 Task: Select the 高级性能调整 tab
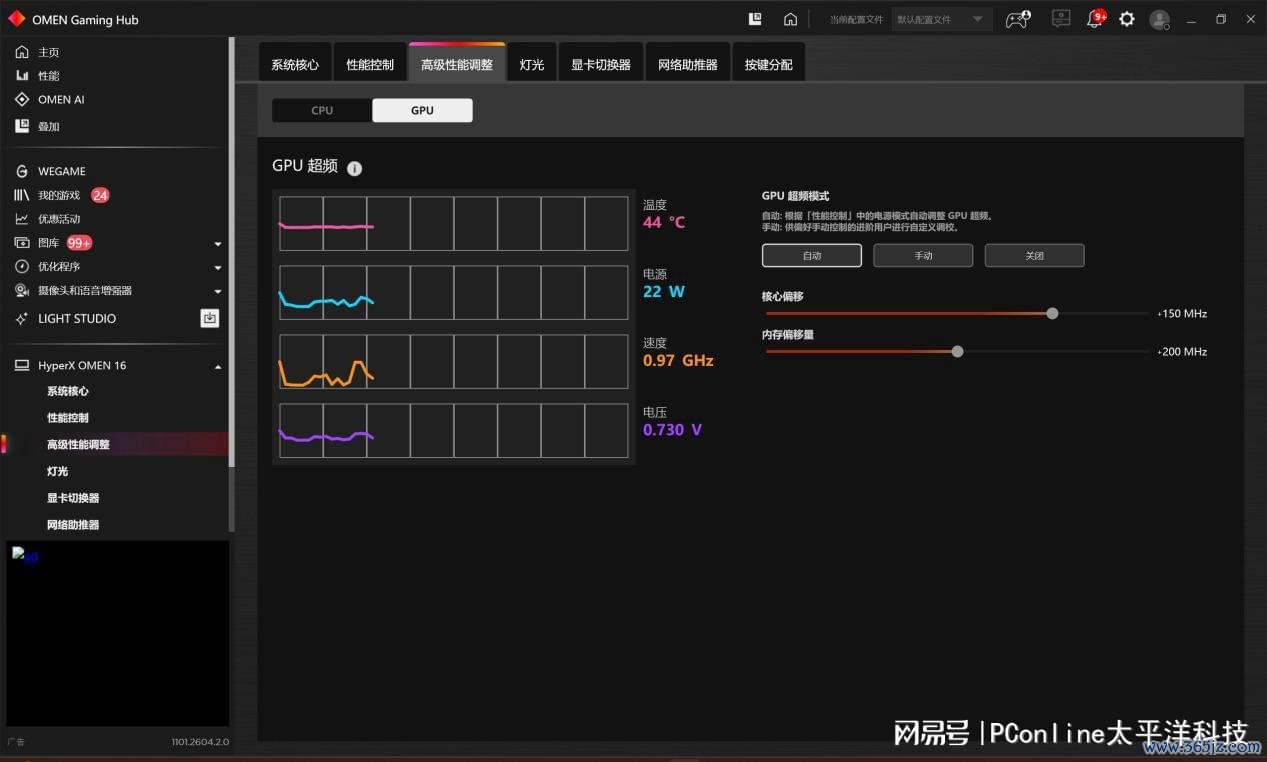pyautogui.click(x=457, y=63)
